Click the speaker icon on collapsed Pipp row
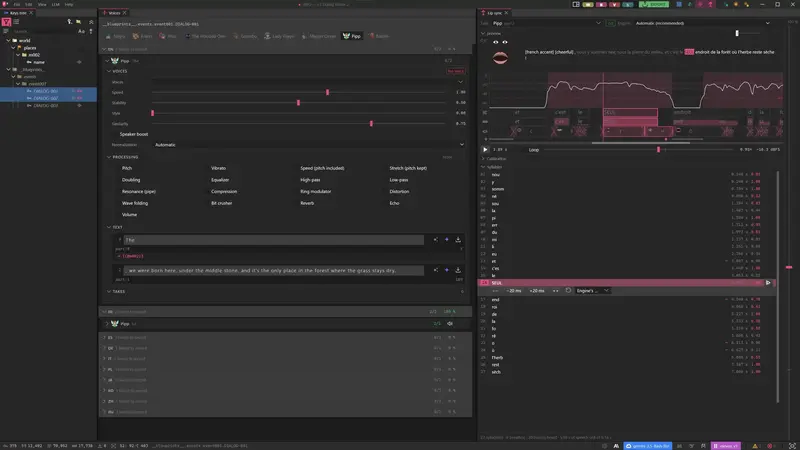 point(450,323)
